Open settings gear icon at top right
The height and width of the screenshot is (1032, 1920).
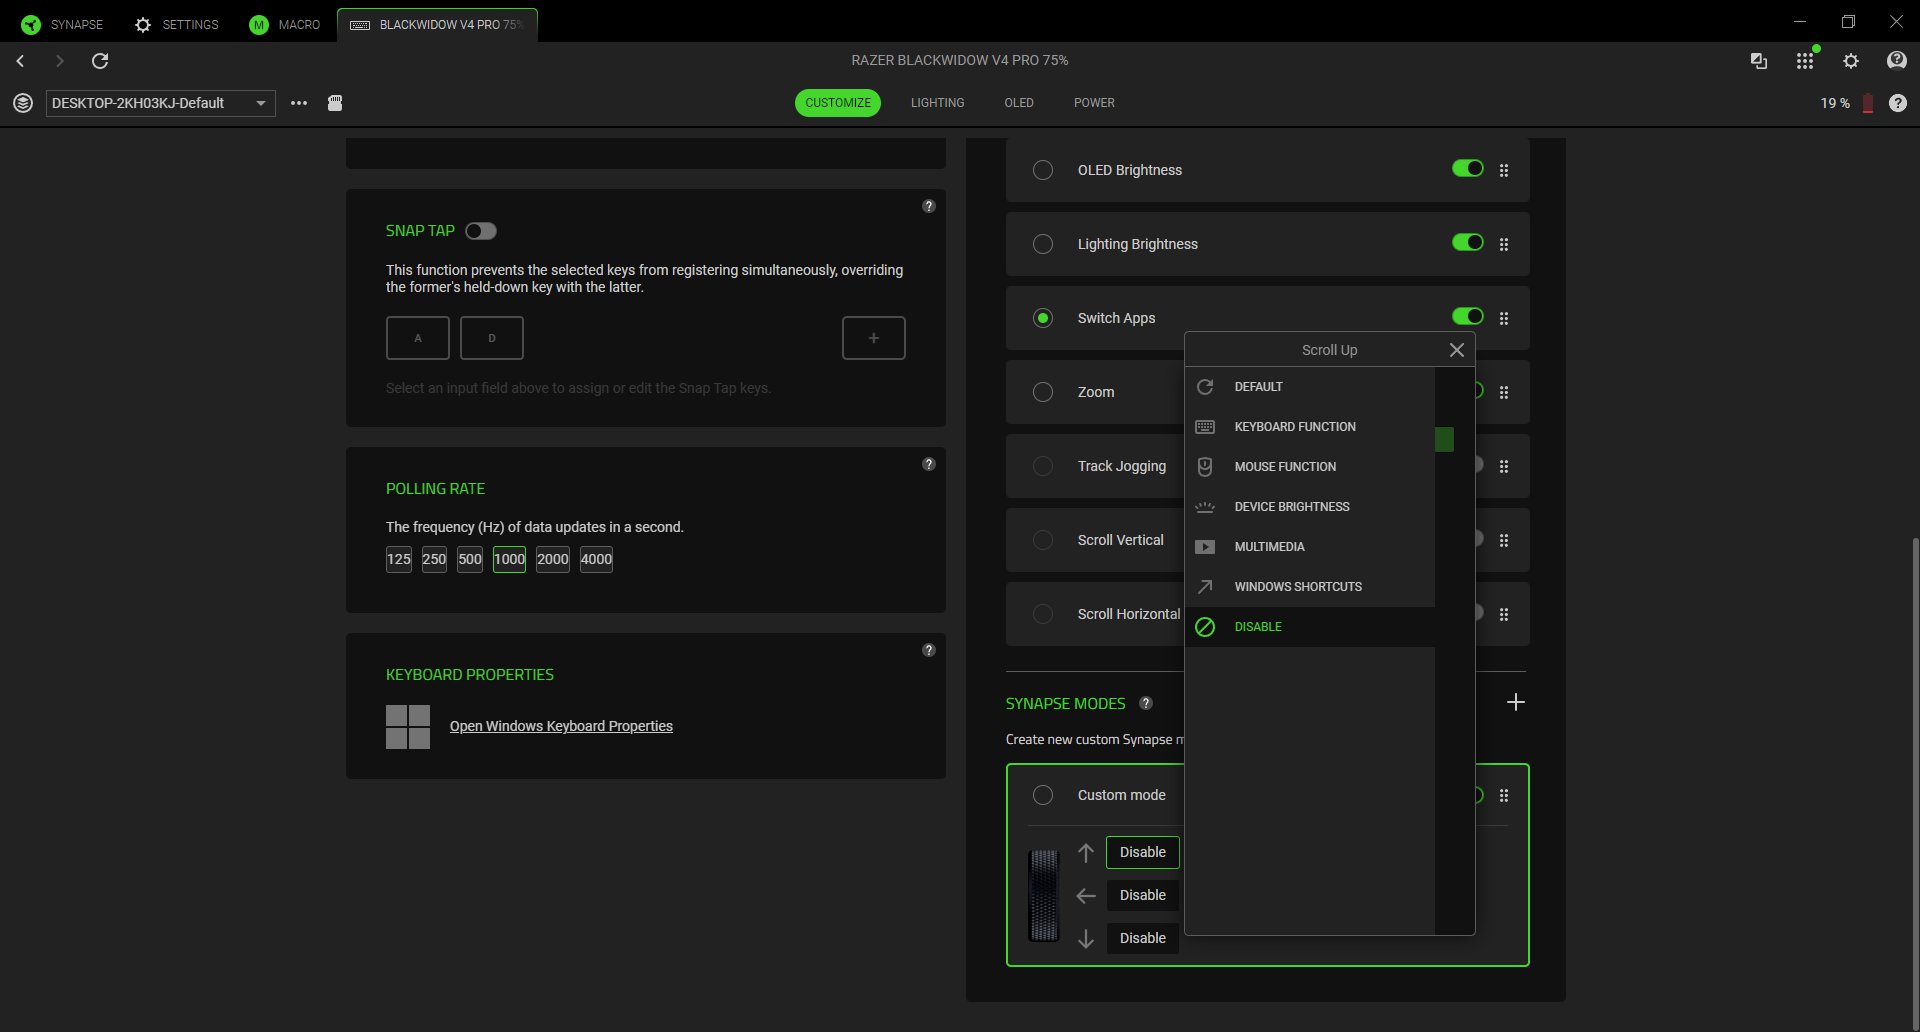(x=1851, y=61)
